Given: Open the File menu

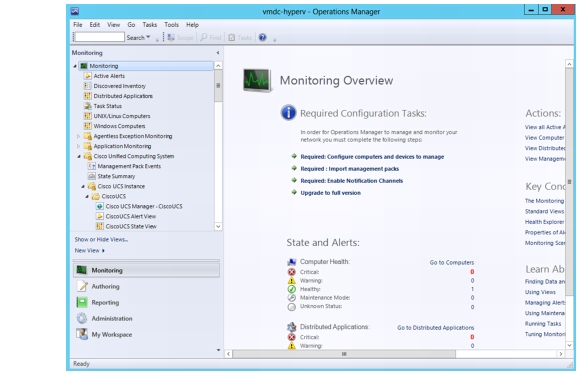Looking at the screenshot, I should [x=78, y=25].
